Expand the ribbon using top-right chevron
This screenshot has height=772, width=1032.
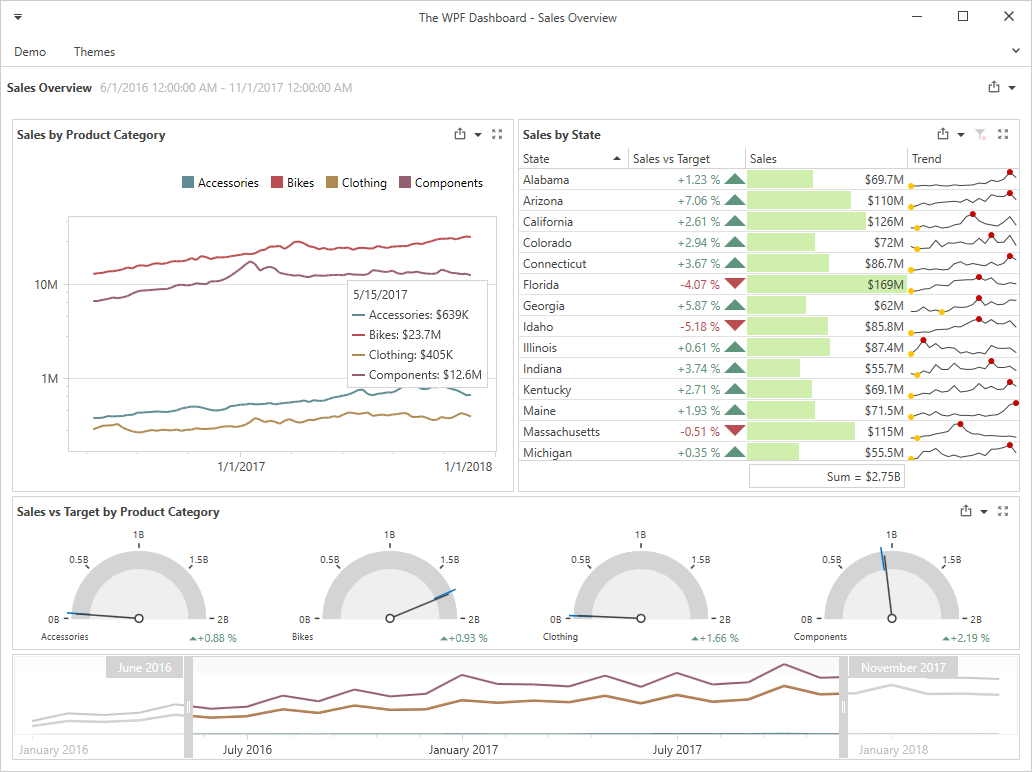click(1016, 50)
